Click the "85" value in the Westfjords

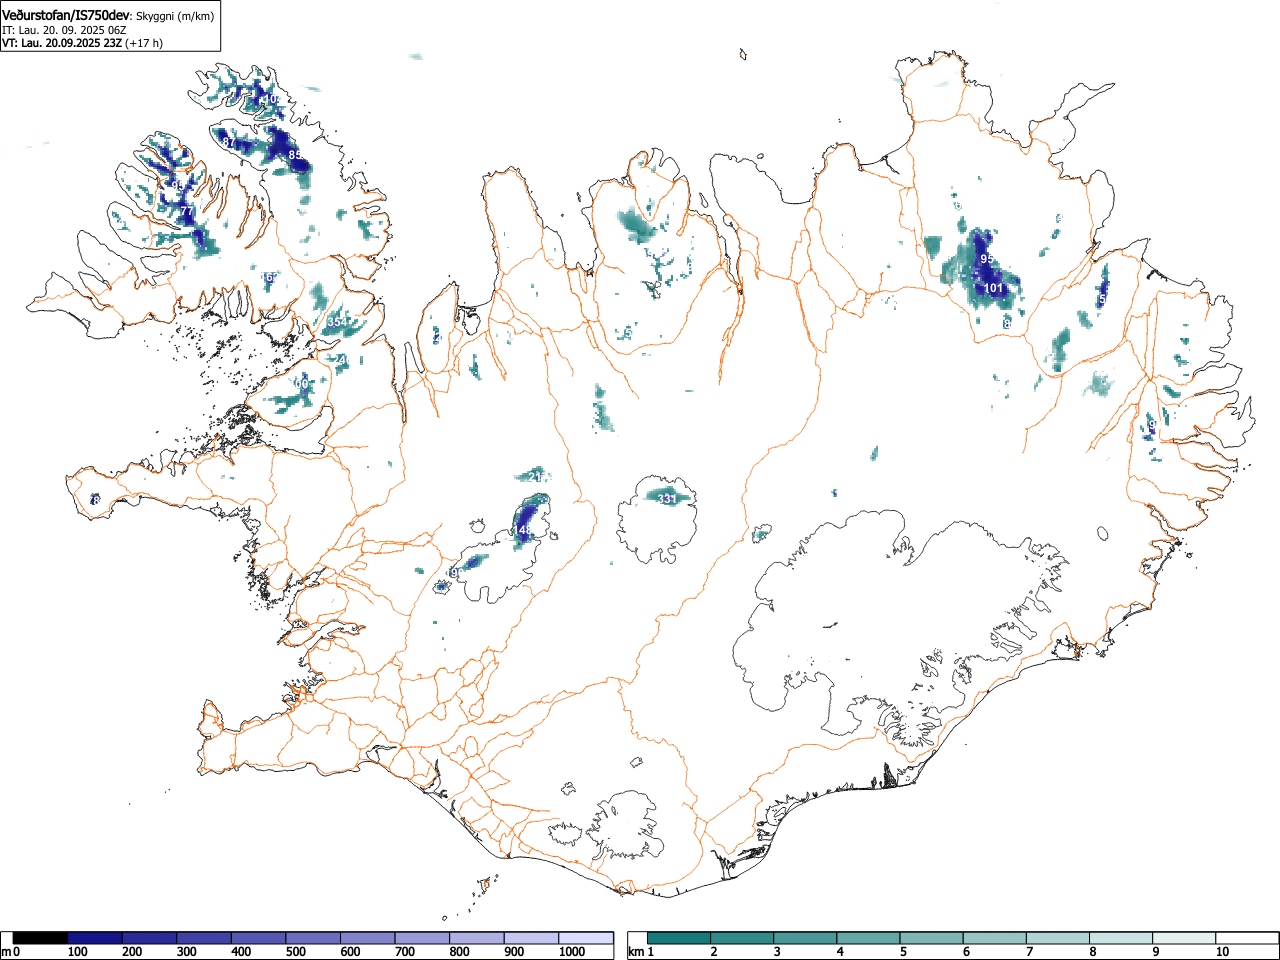coord(295,155)
